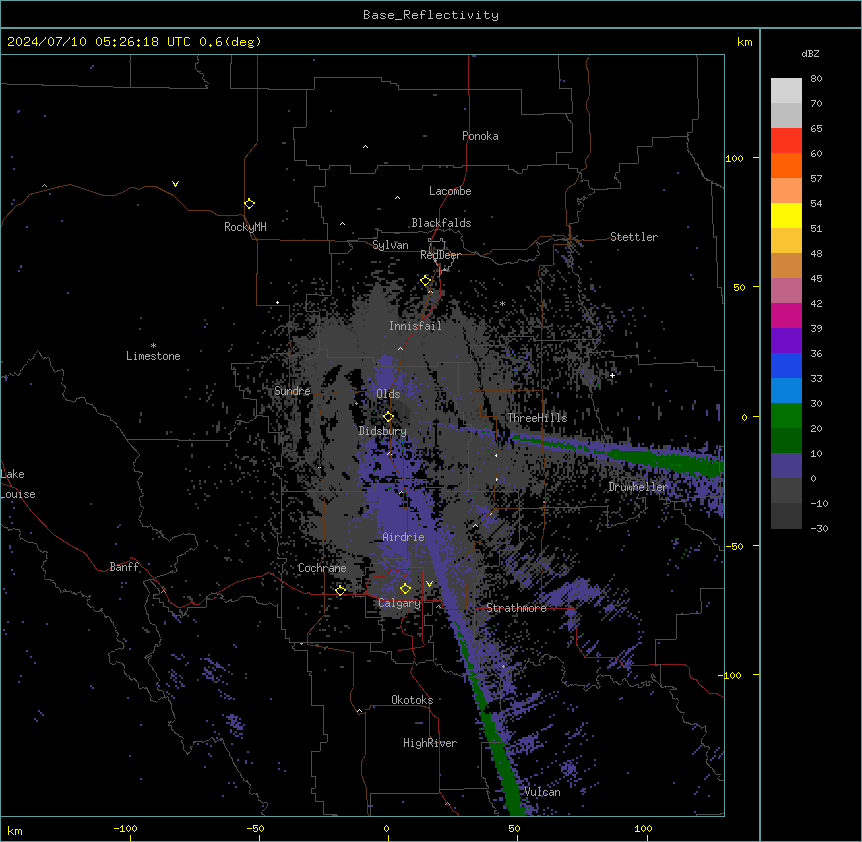Select the Blackfalds label
This screenshot has width=862, height=842.
point(441,223)
